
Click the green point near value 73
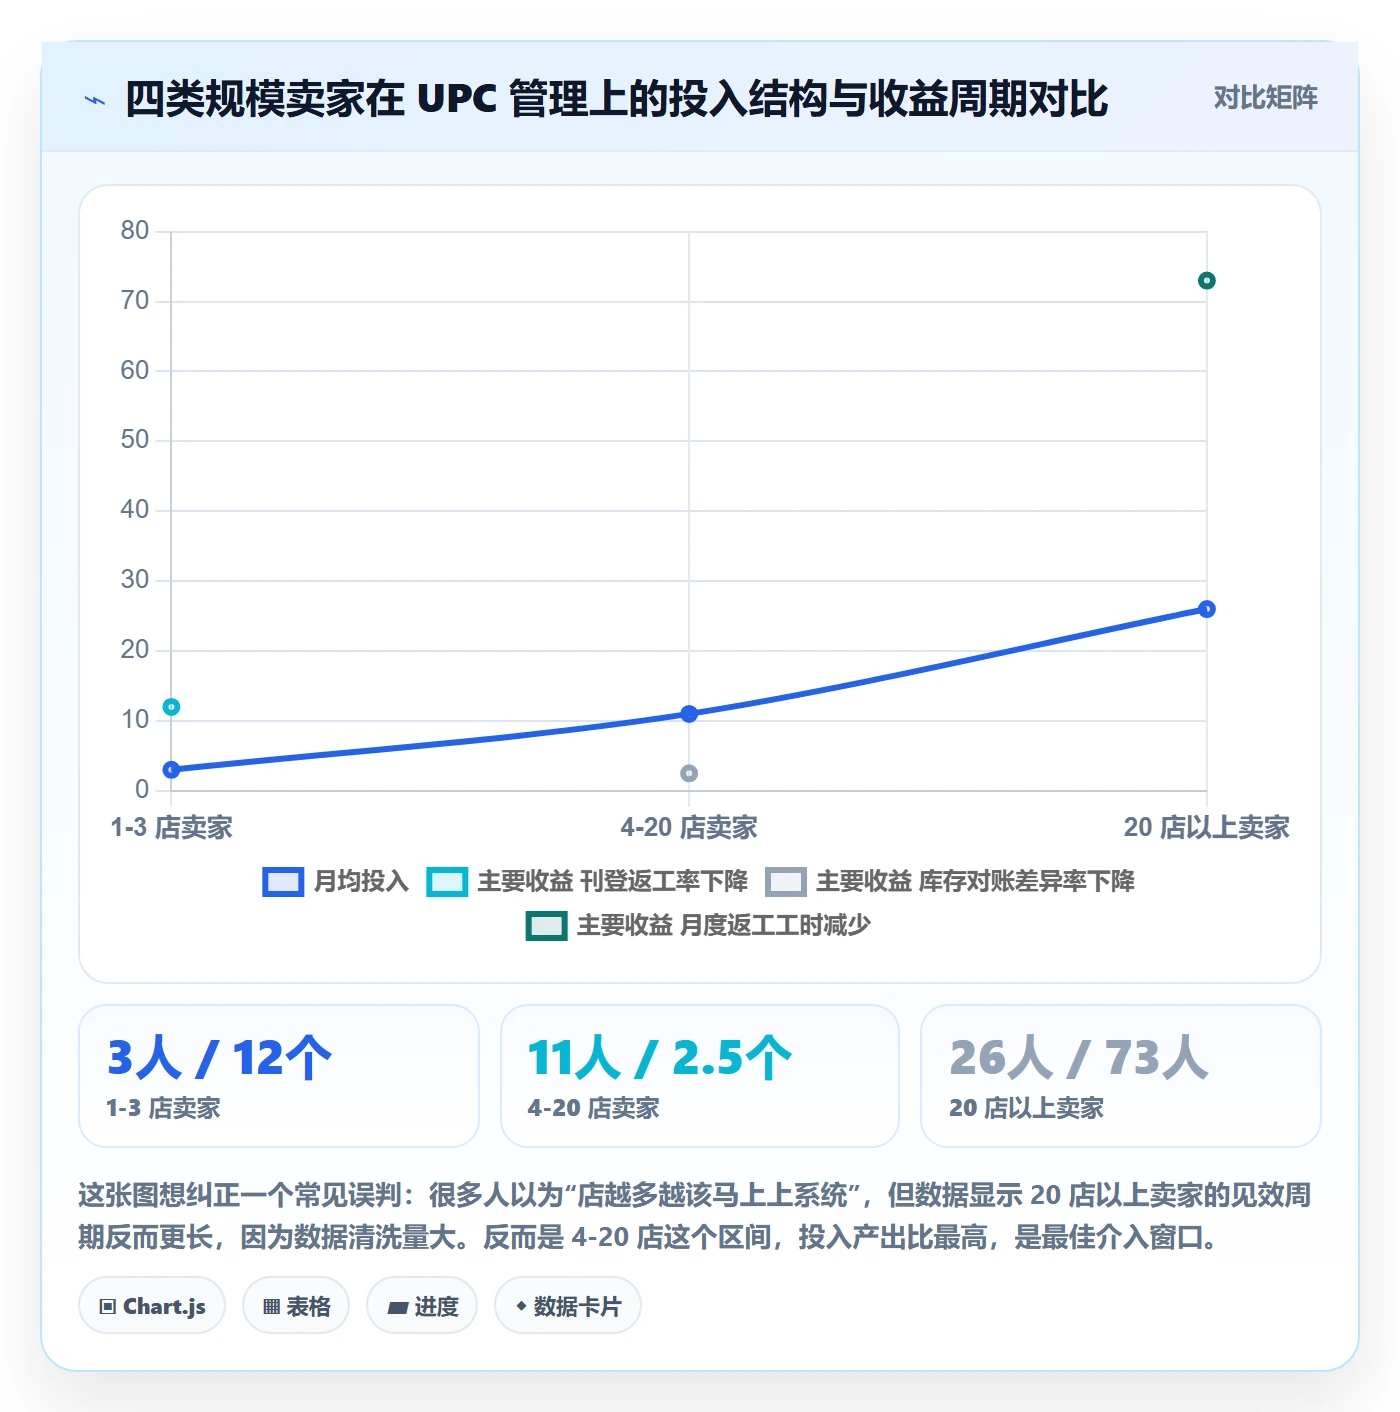pos(1207,281)
